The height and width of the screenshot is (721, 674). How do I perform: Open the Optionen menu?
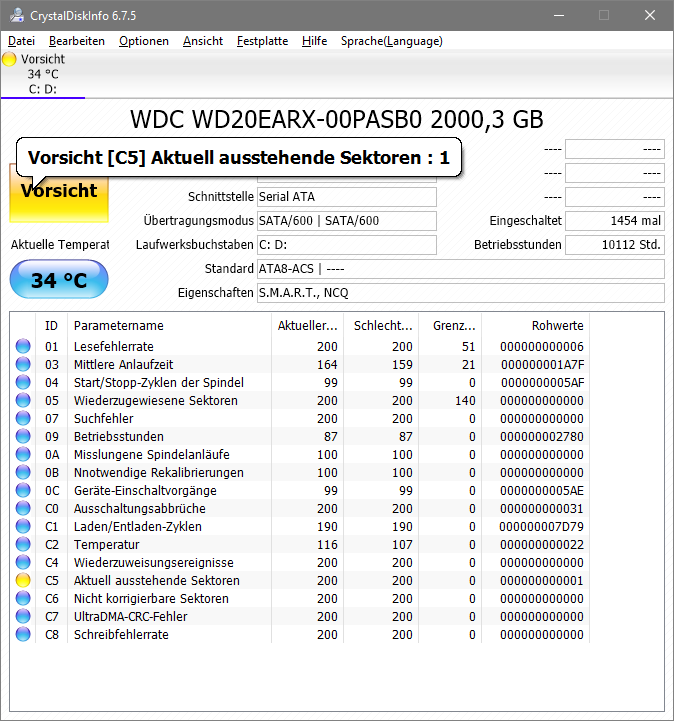tap(144, 41)
